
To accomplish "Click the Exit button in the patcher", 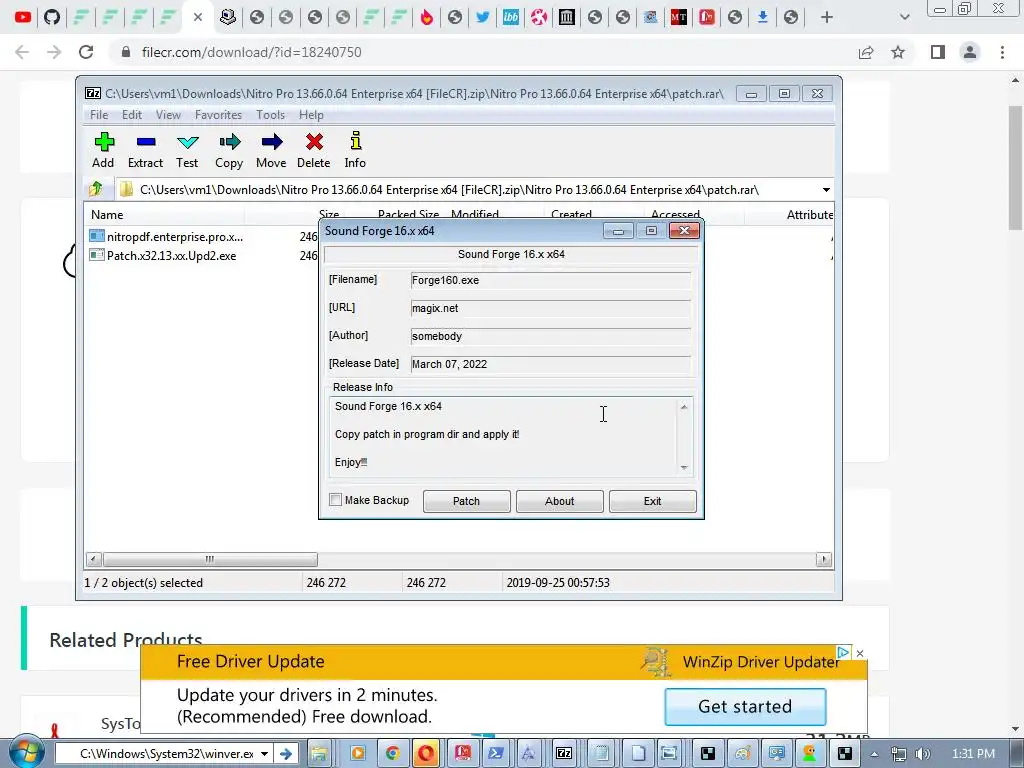I will tap(652, 501).
